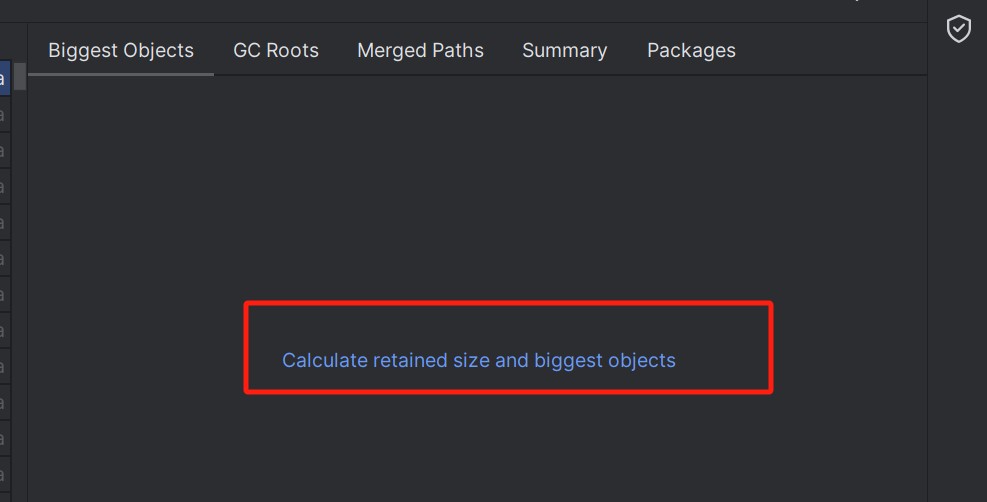Image resolution: width=987 pixels, height=502 pixels.
Task: Open the GC Roots tab
Action: tap(276, 50)
